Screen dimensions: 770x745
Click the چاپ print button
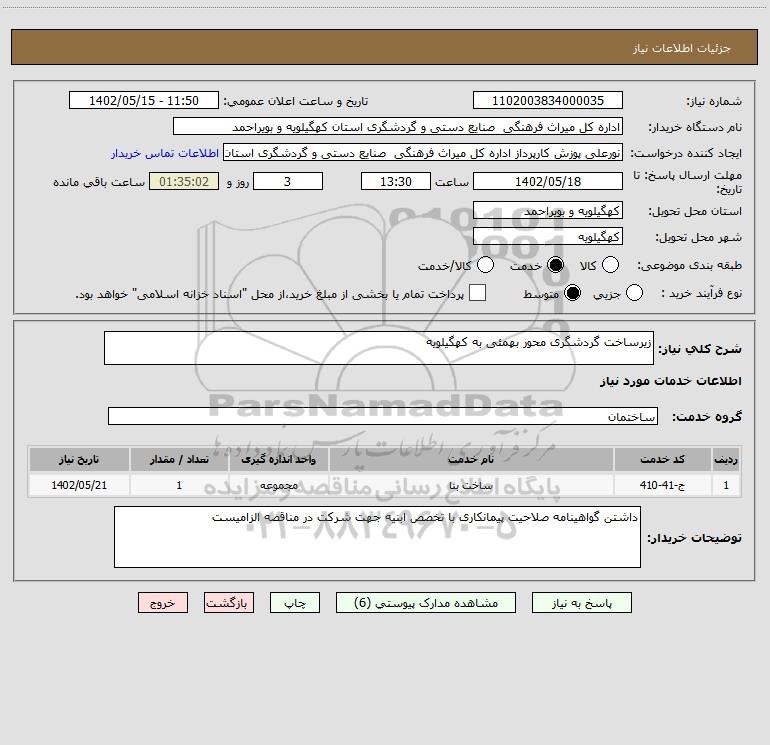pyautogui.click(x=295, y=603)
